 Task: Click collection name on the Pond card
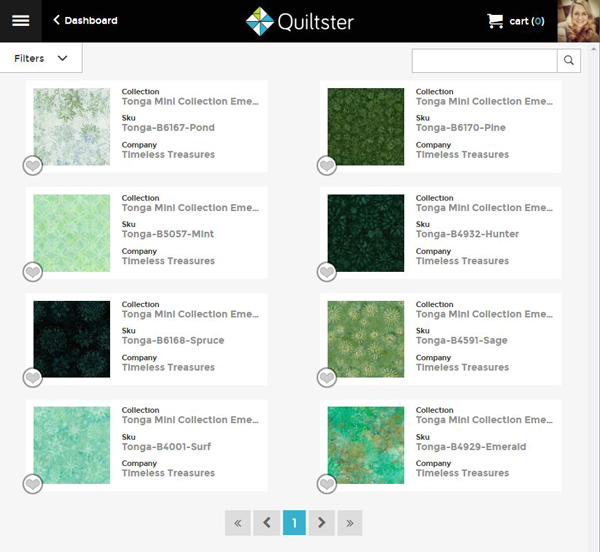(x=190, y=101)
